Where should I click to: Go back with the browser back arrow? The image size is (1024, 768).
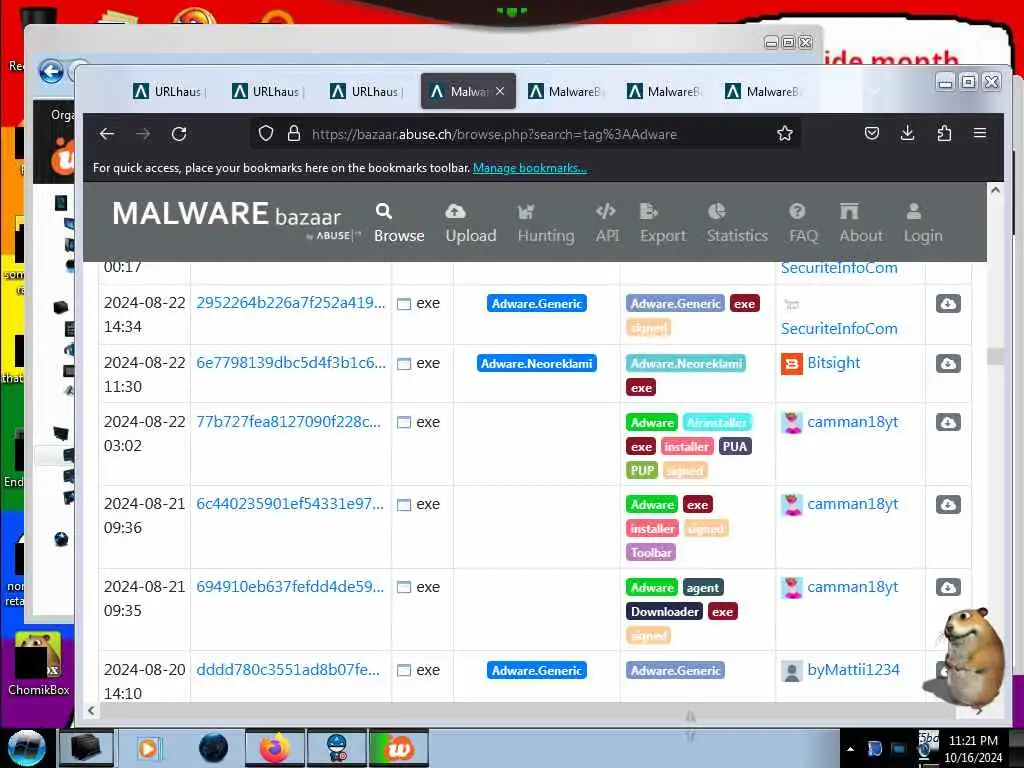pyautogui.click(x=107, y=134)
